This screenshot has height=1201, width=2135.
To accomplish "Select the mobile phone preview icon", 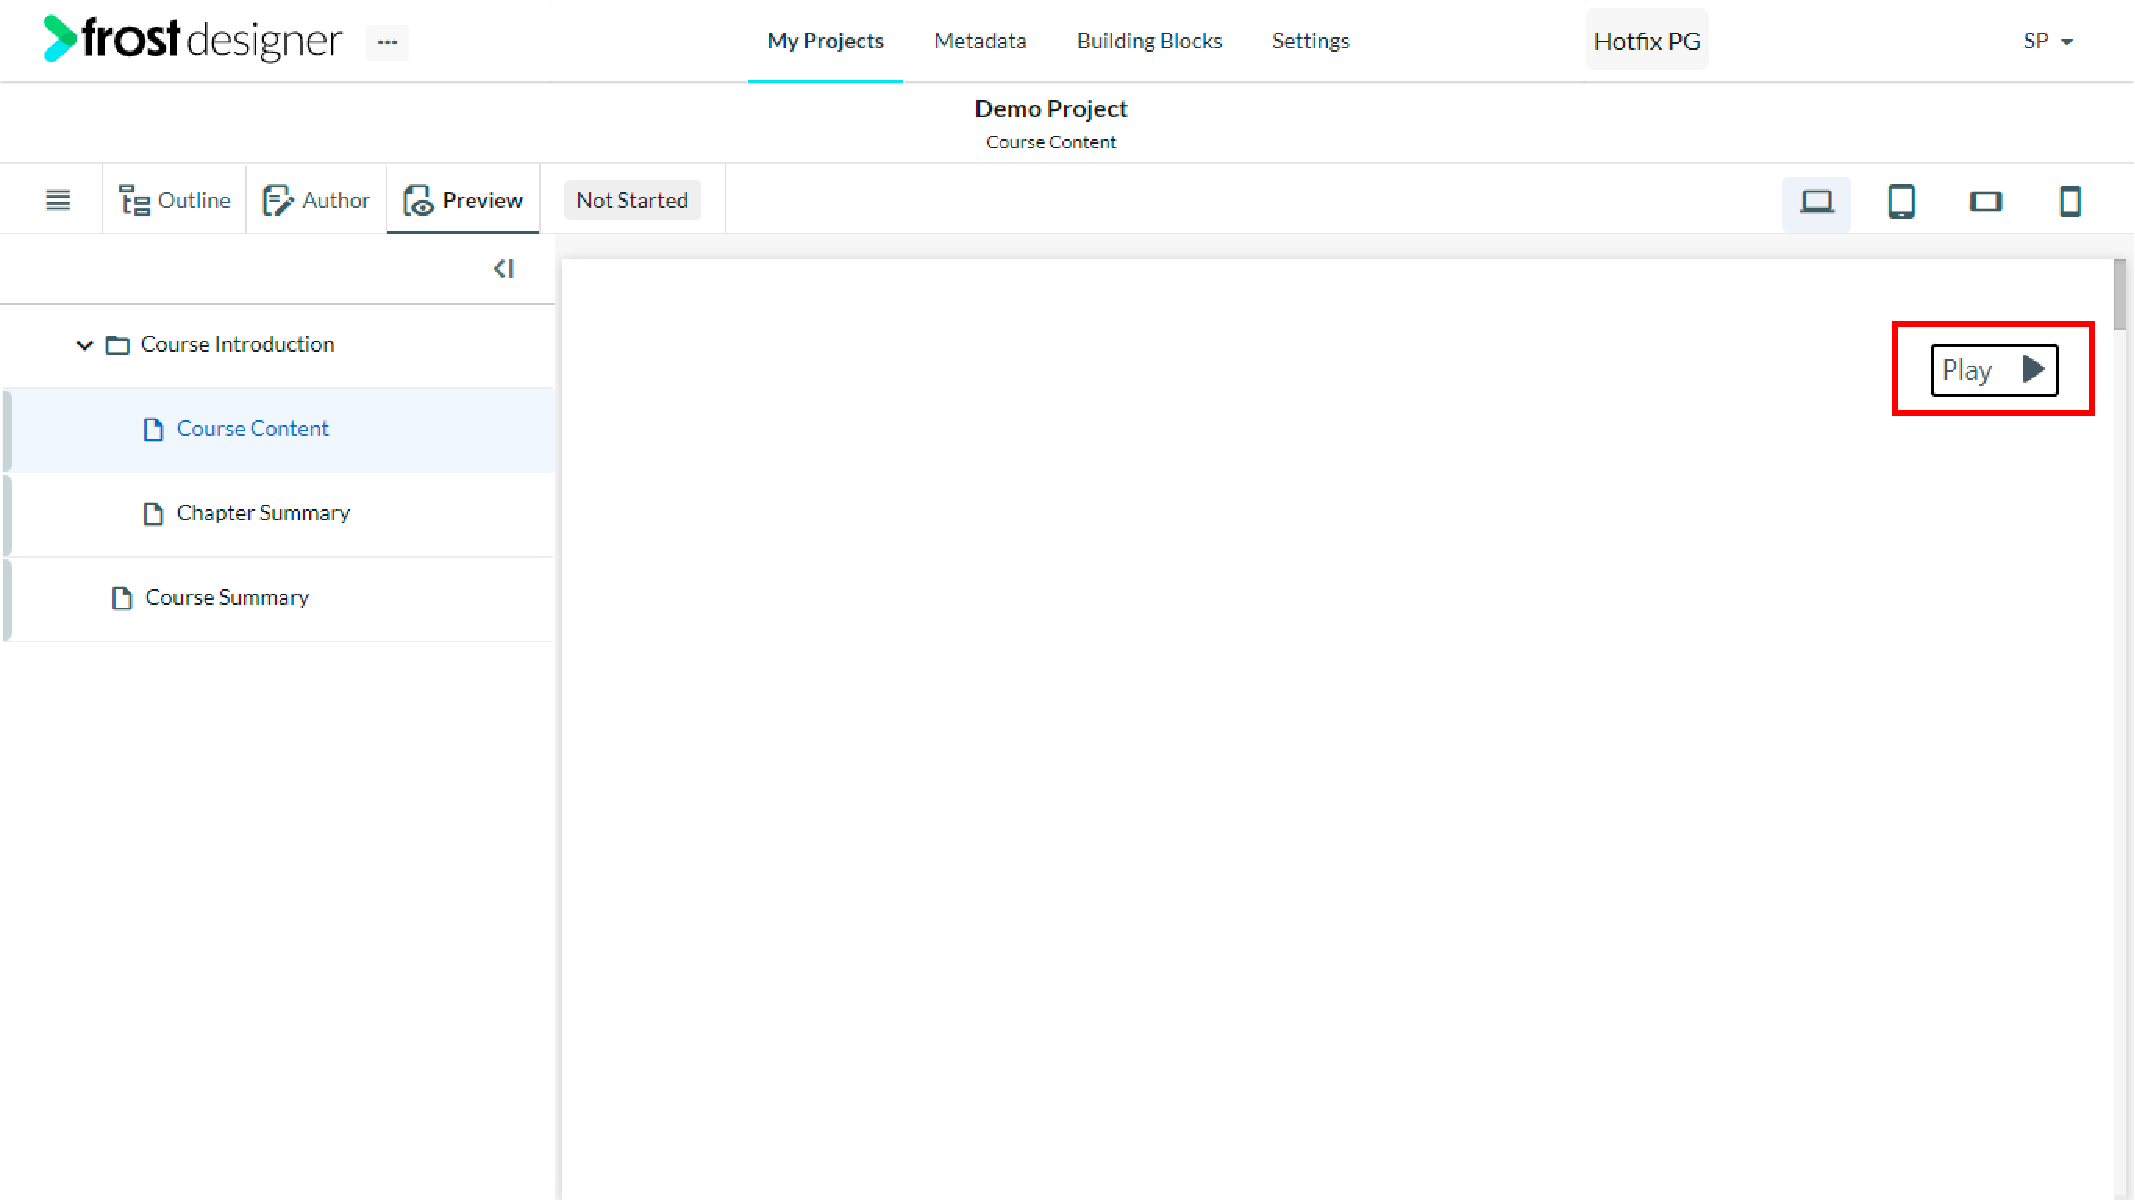I will [2070, 201].
